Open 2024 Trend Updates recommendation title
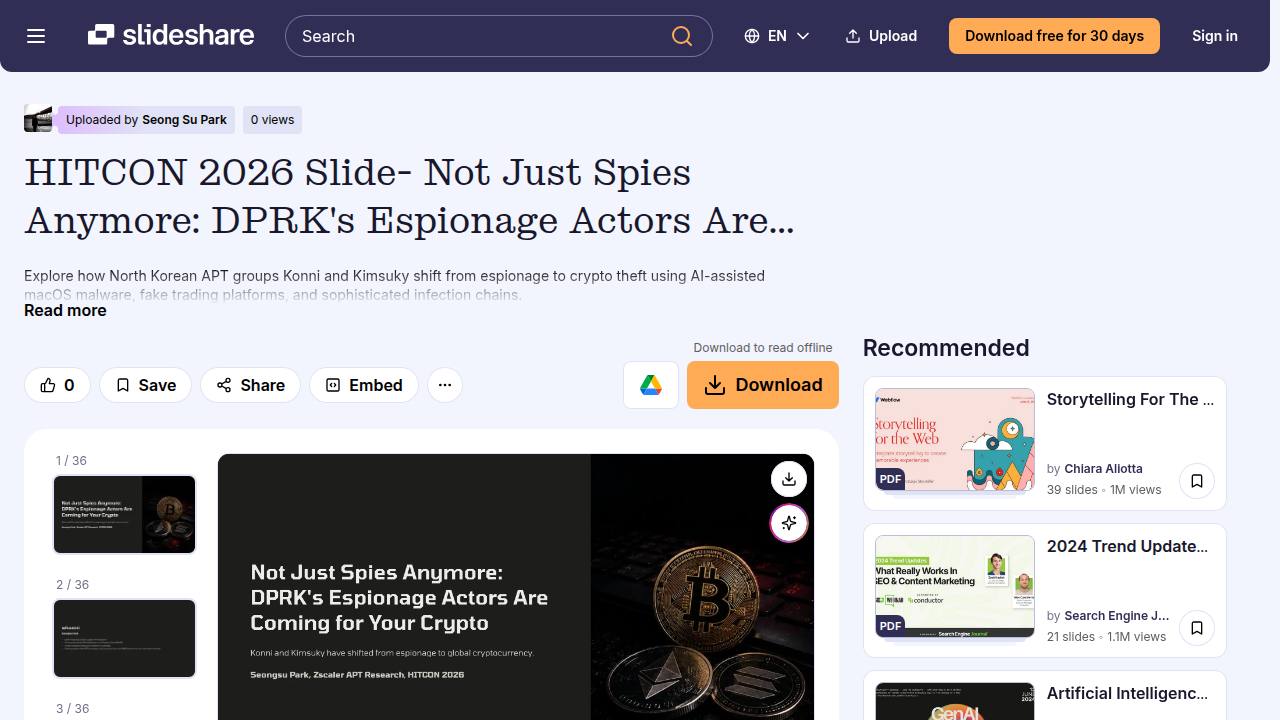 (1127, 546)
